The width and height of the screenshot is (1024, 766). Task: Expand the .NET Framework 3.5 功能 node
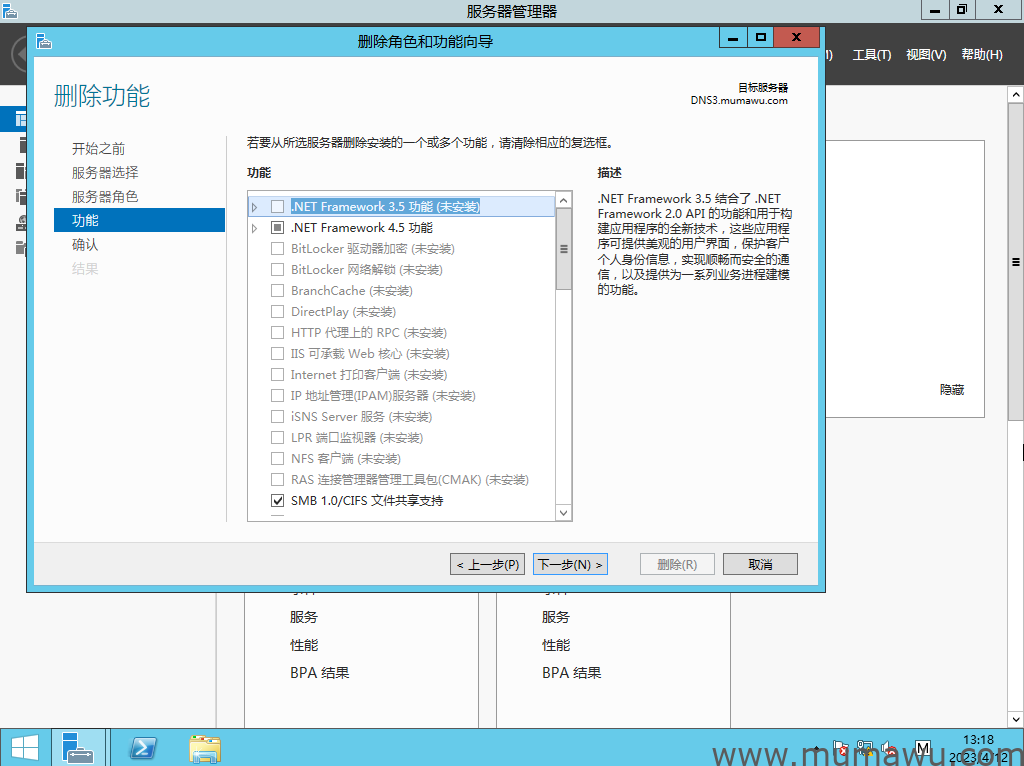(255, 206)
